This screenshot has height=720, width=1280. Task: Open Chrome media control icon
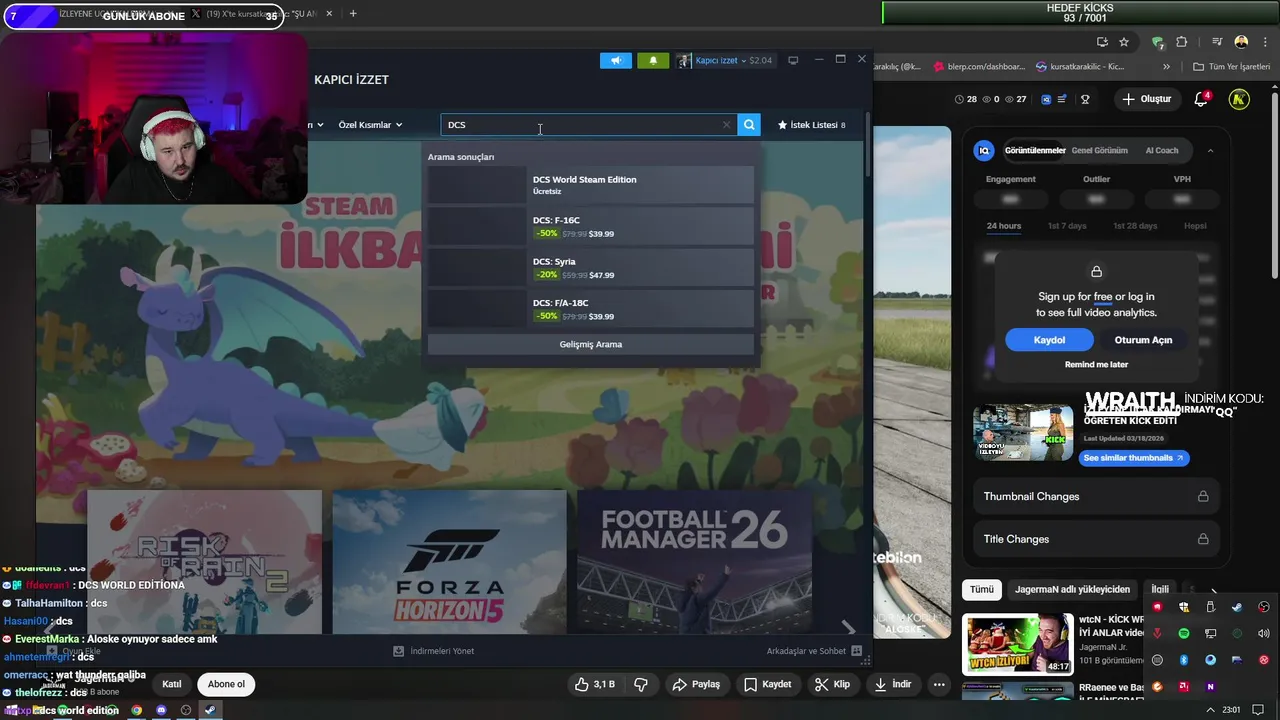coord(1217,42)
